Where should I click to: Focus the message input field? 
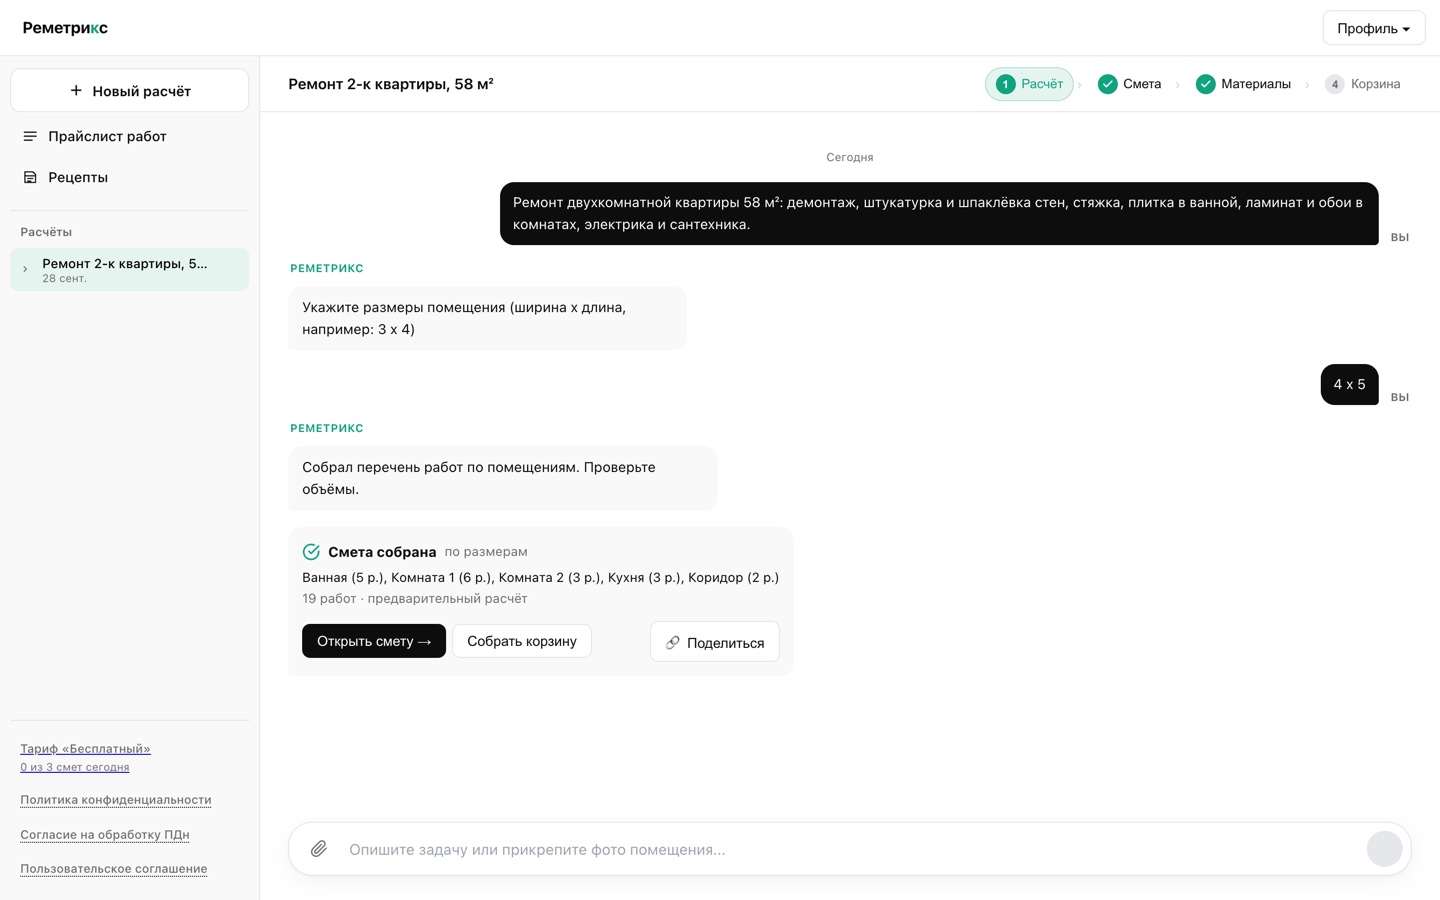[850, 849]
